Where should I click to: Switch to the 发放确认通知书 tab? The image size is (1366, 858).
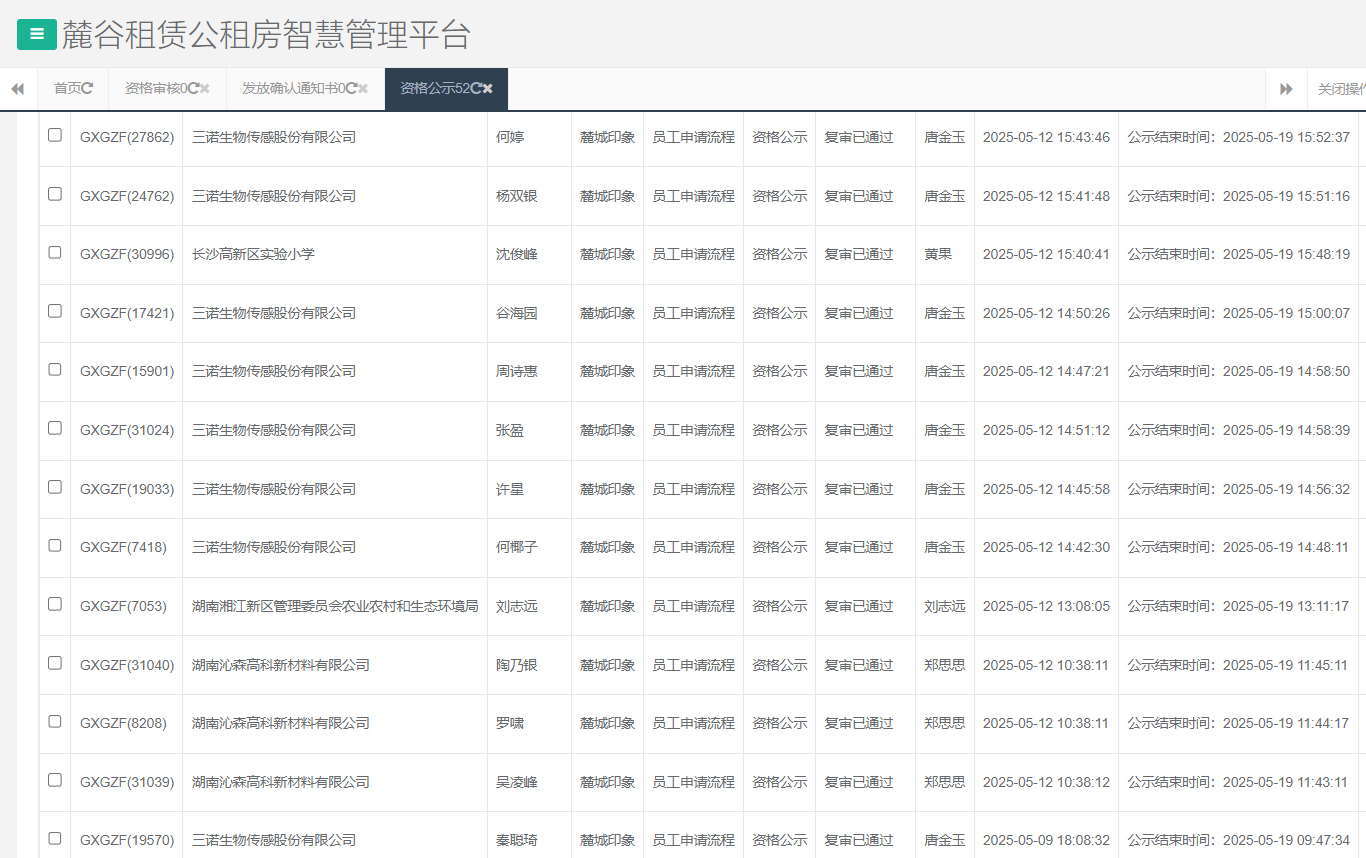click(292, 89)
